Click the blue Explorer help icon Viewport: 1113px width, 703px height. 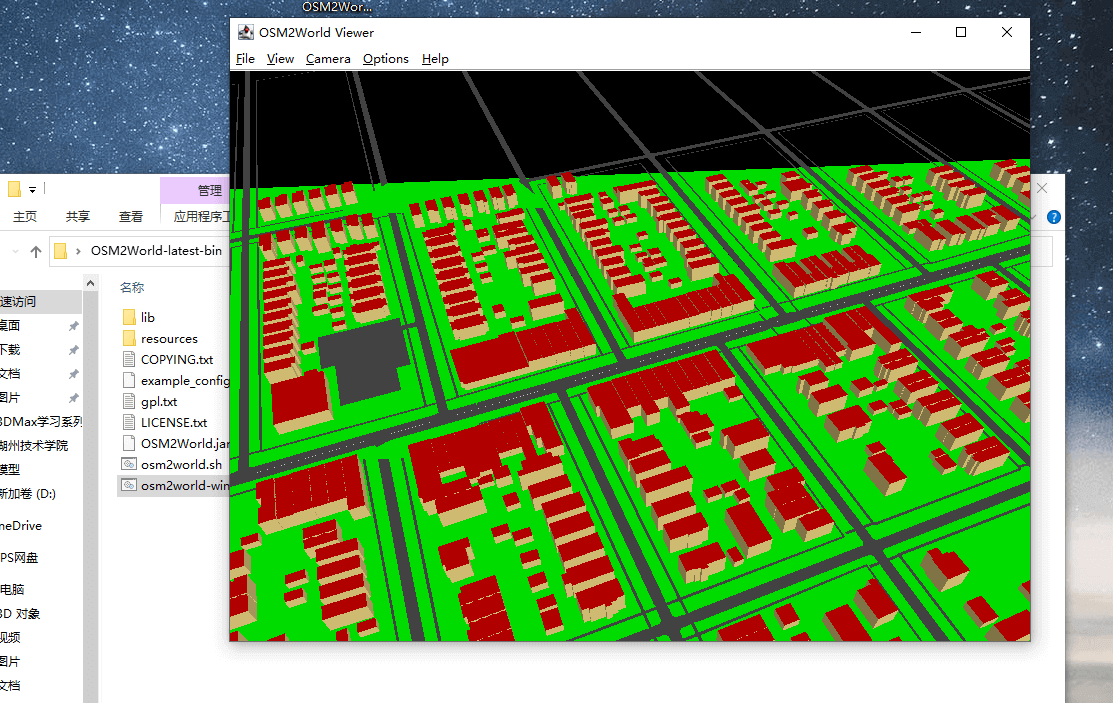tap(1053, 217)
